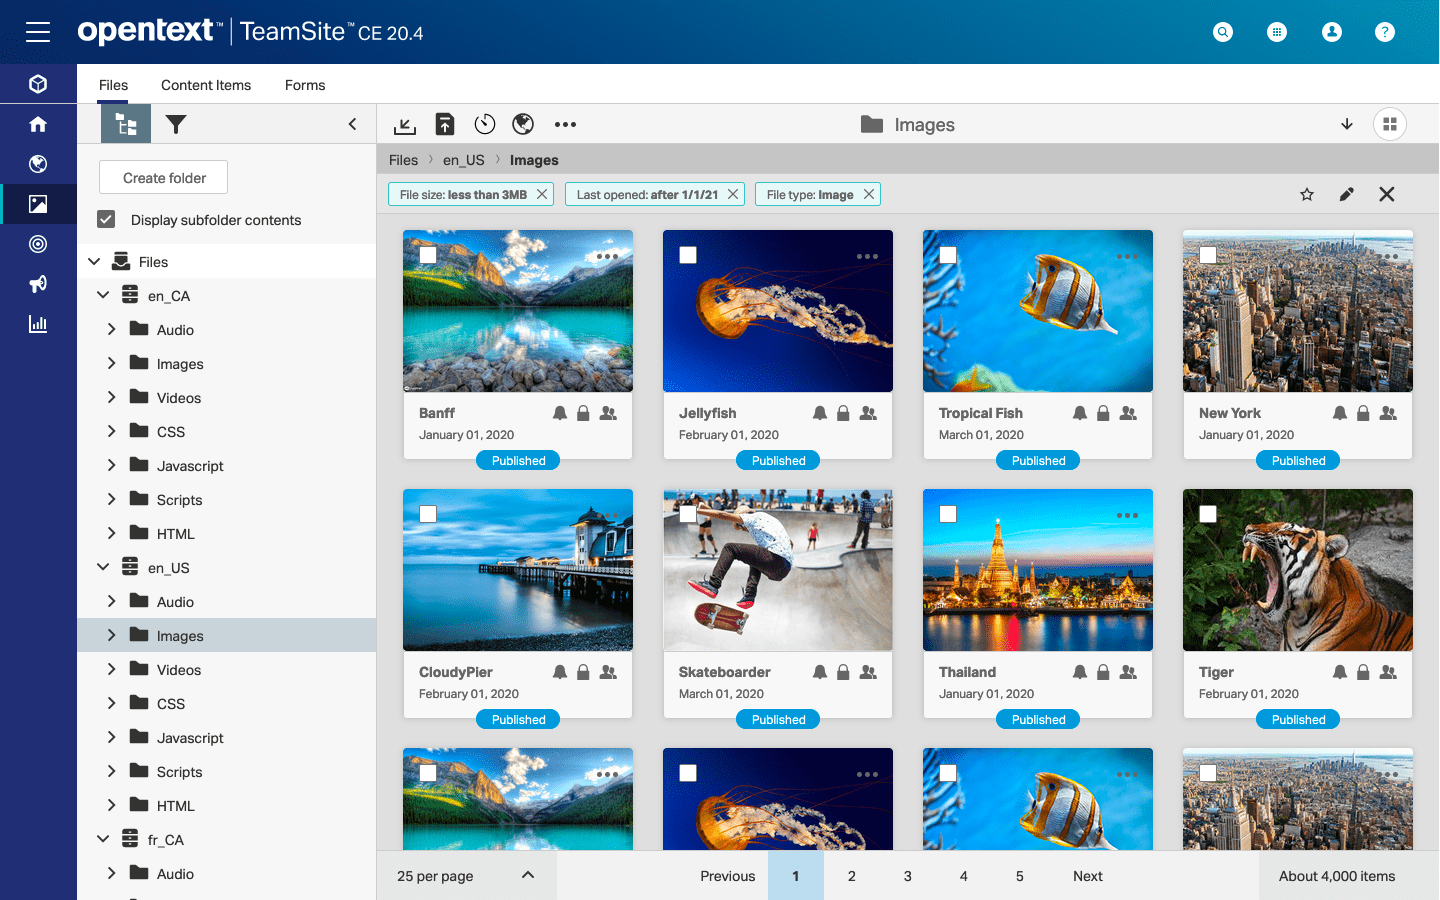The height and width of the screenshot is (900, 1440).
Task: Open the help question mark icon
Action: (x=1385, y=32)
